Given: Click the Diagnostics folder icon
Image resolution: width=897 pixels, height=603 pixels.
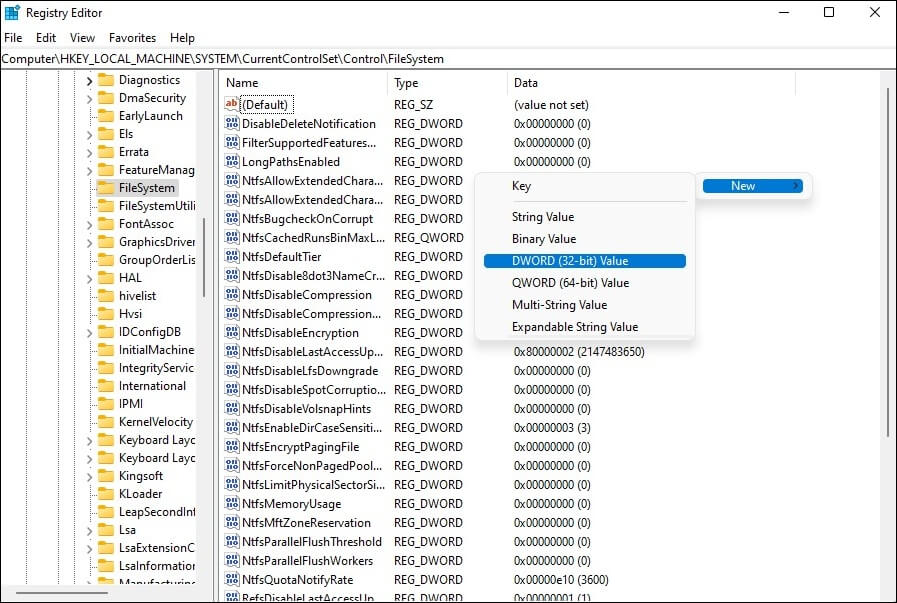Looking at the screenshot, I should point(105,80).
